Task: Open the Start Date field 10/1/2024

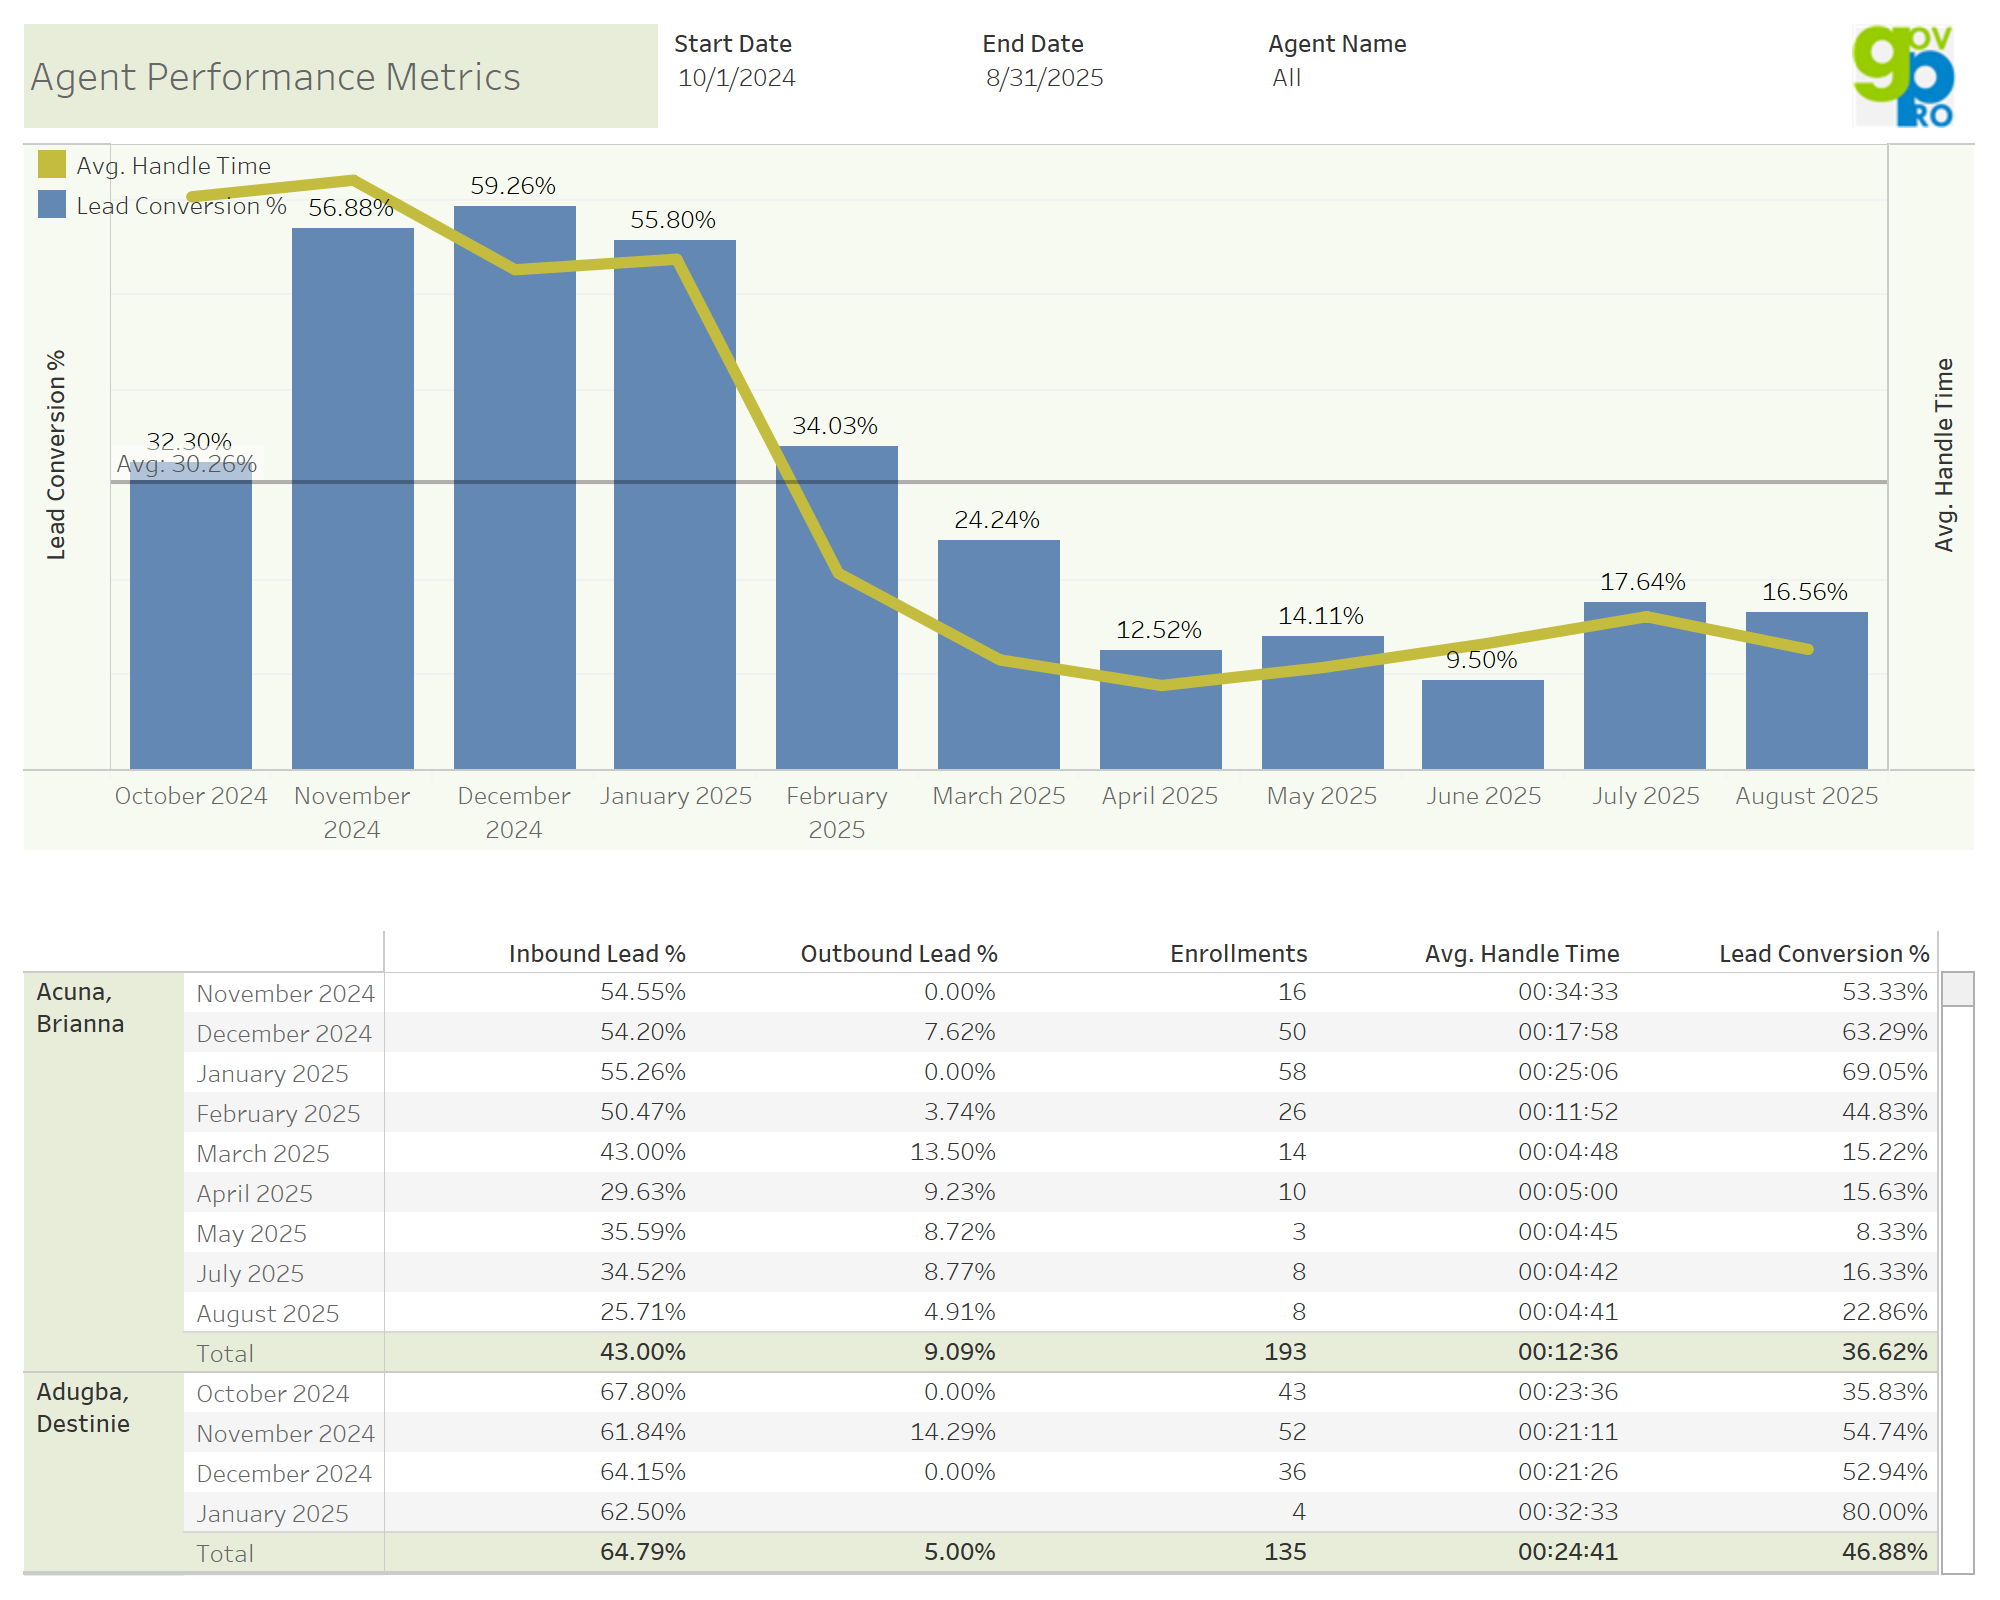Action: [737, 78]
